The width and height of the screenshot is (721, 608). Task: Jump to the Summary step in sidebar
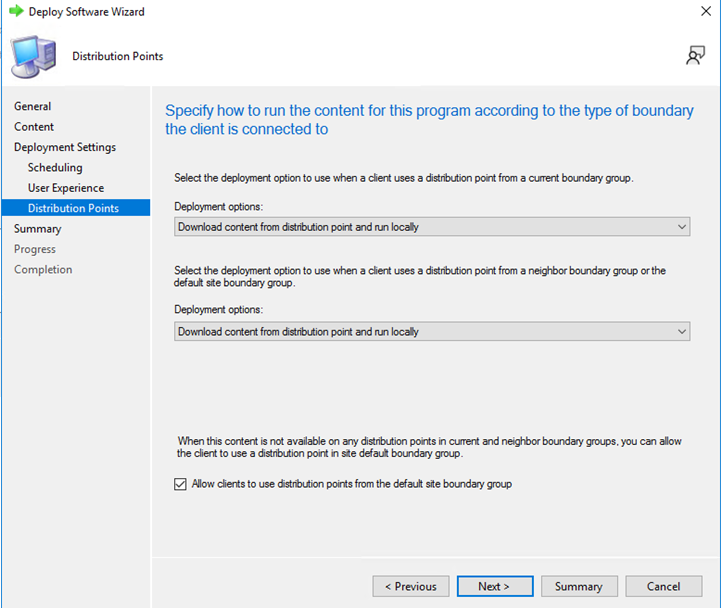tap(37, 229)
